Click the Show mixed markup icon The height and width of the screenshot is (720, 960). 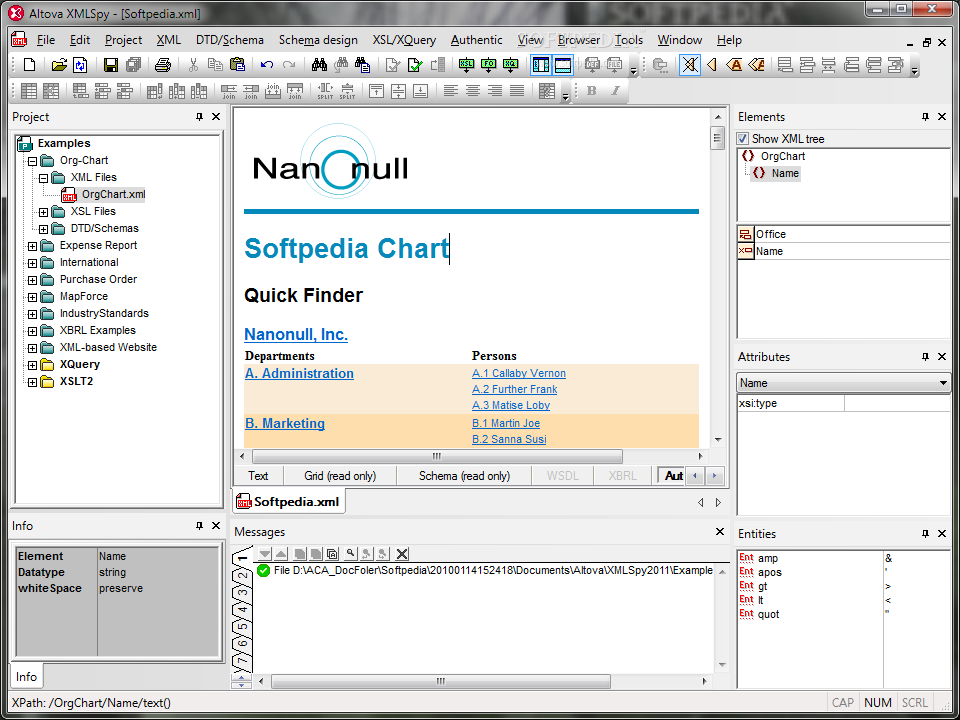pyautogui.click(x=757, y=65)
